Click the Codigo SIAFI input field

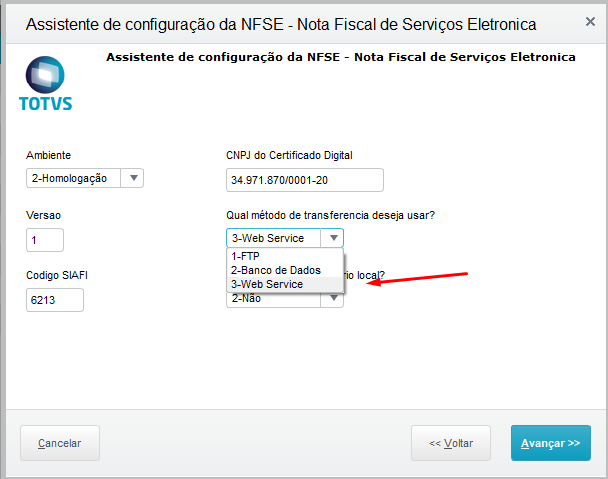[x=55, y=300]
